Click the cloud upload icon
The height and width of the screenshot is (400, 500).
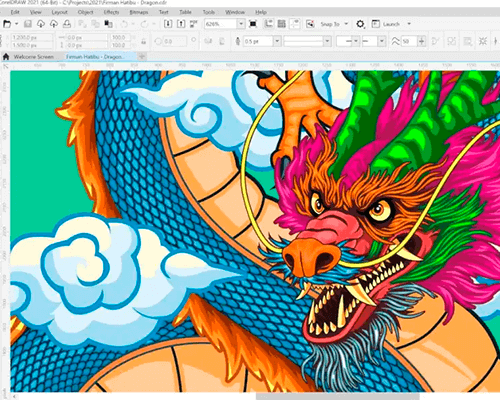(54, 24)
